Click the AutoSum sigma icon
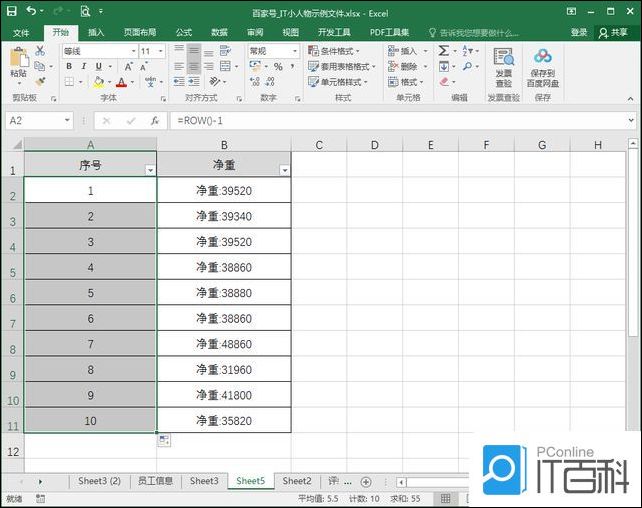This screenshot has height=508, width=642. [444, 50]
